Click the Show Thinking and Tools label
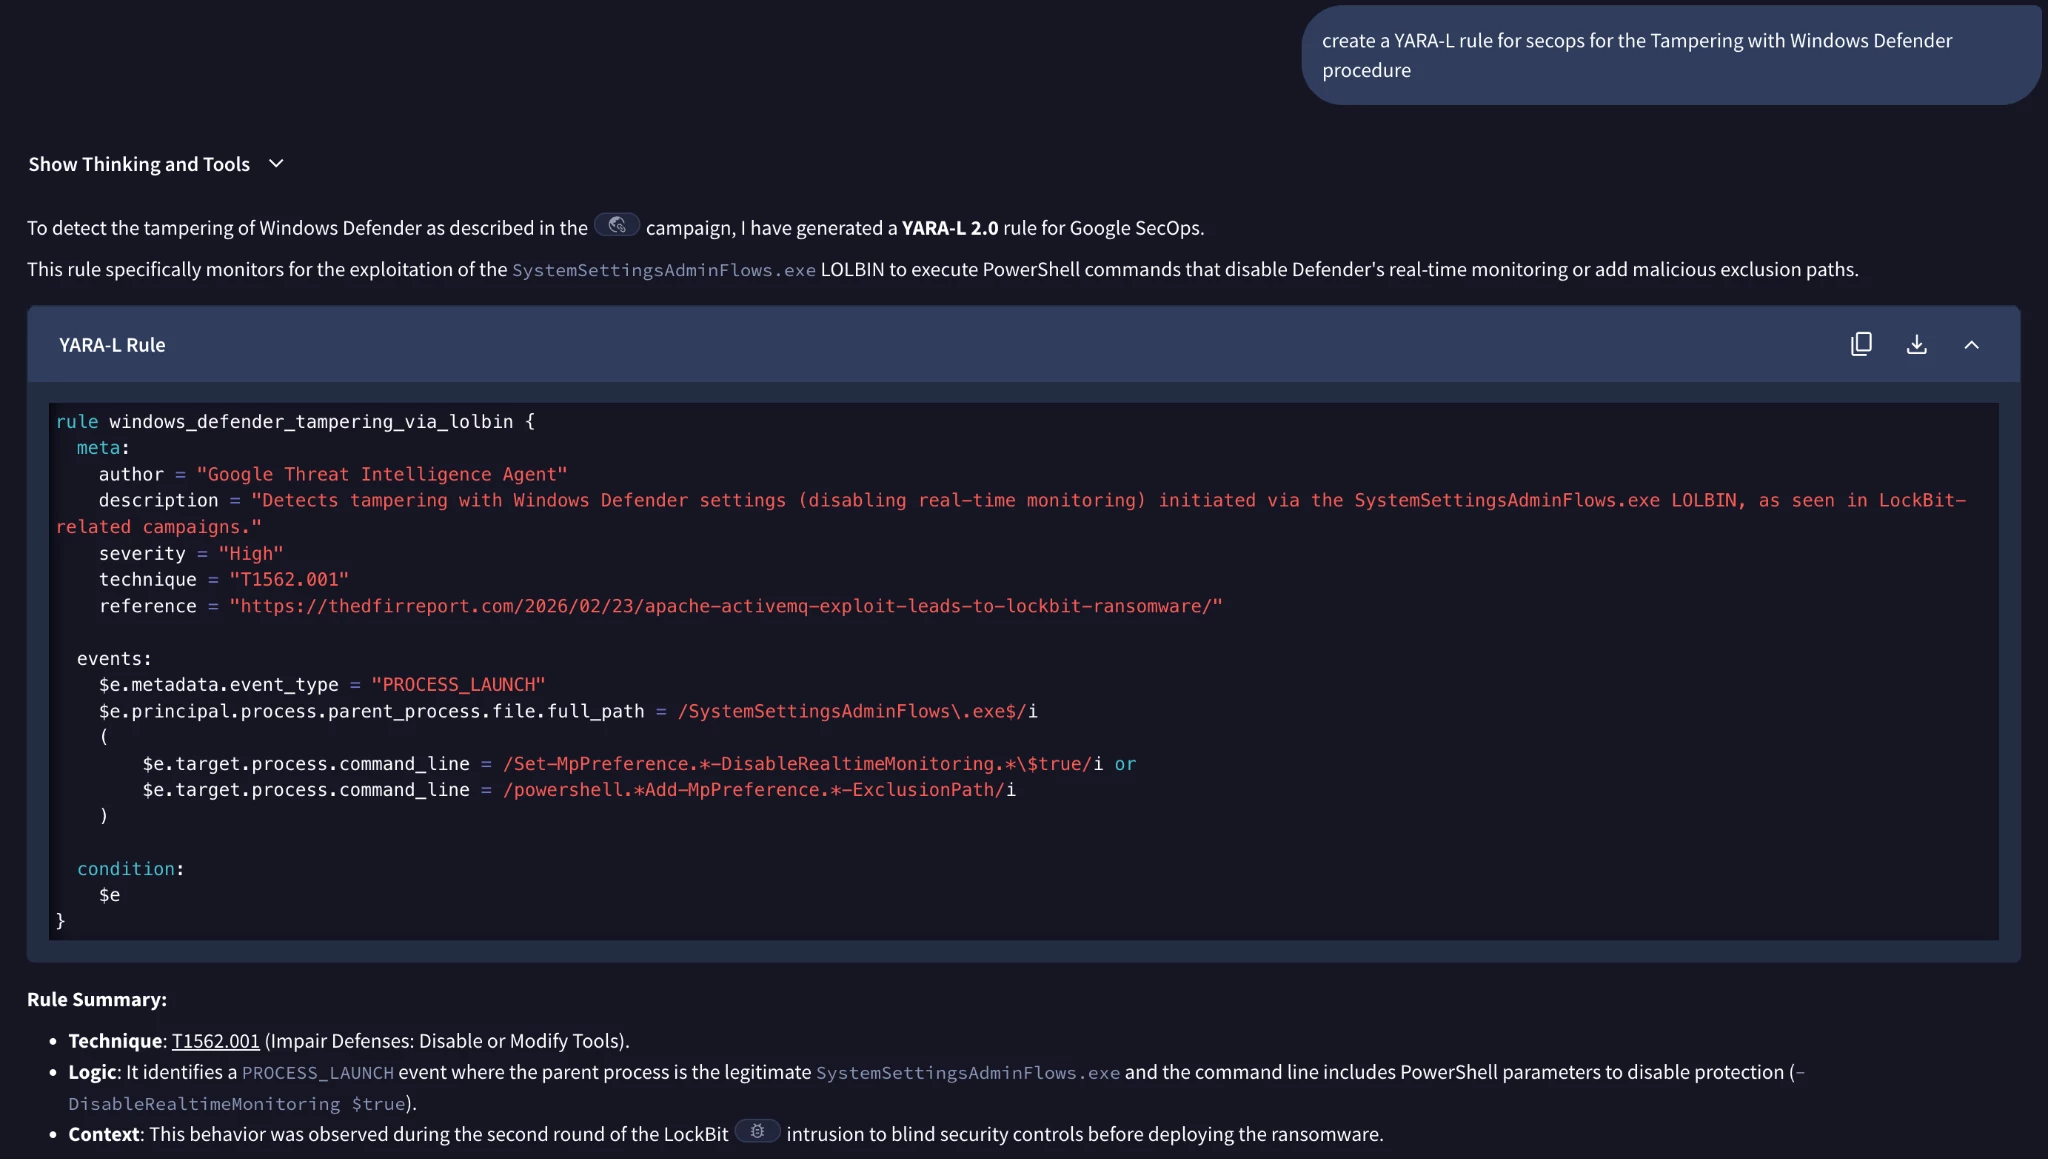The image size is (2048, 1159). 139,164
